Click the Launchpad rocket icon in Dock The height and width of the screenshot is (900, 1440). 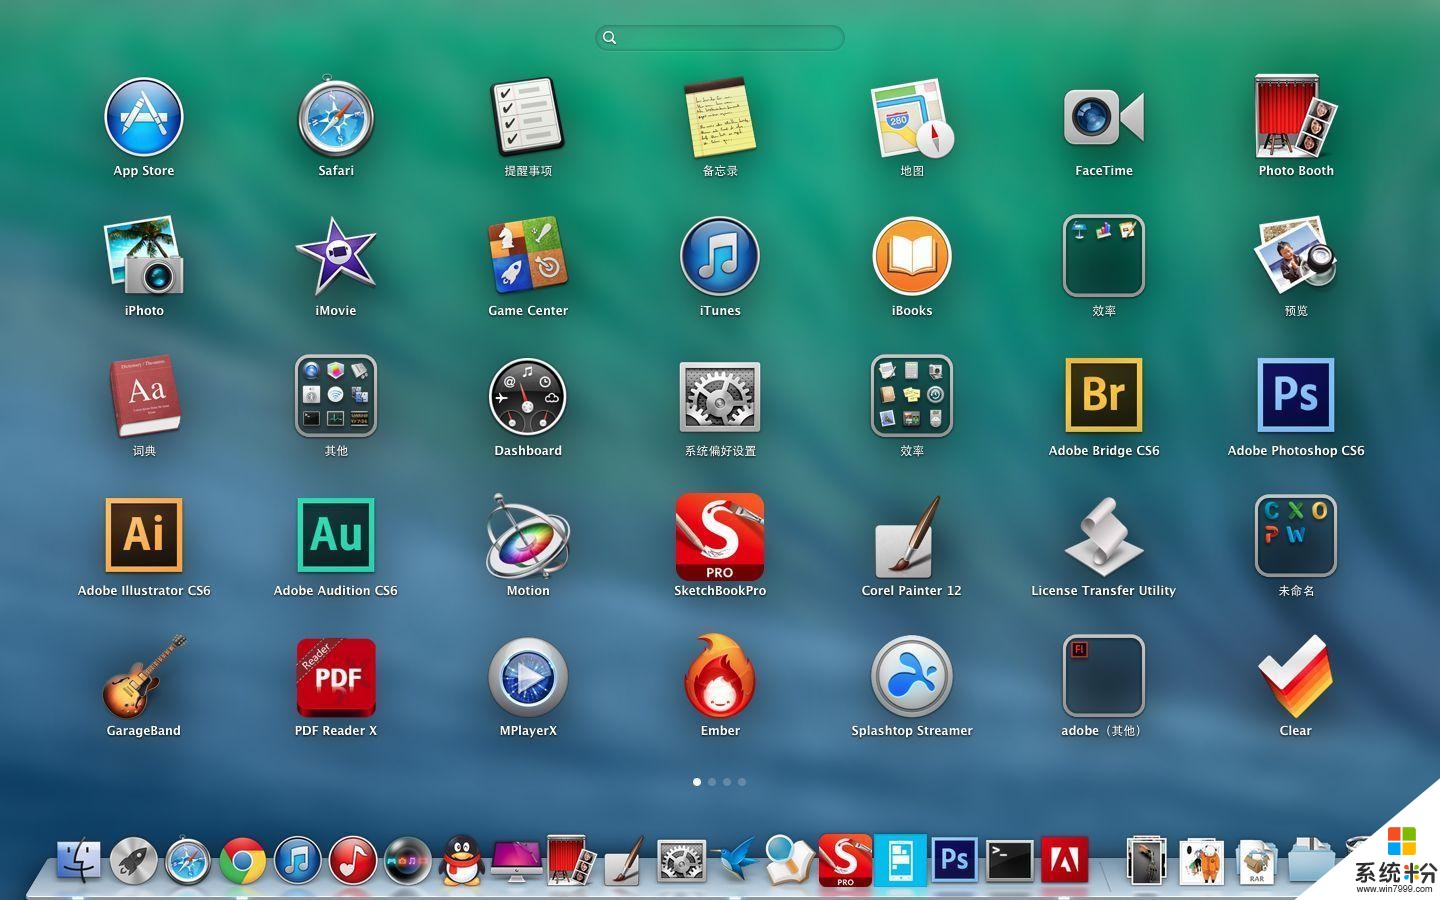[x=133, y=860]
